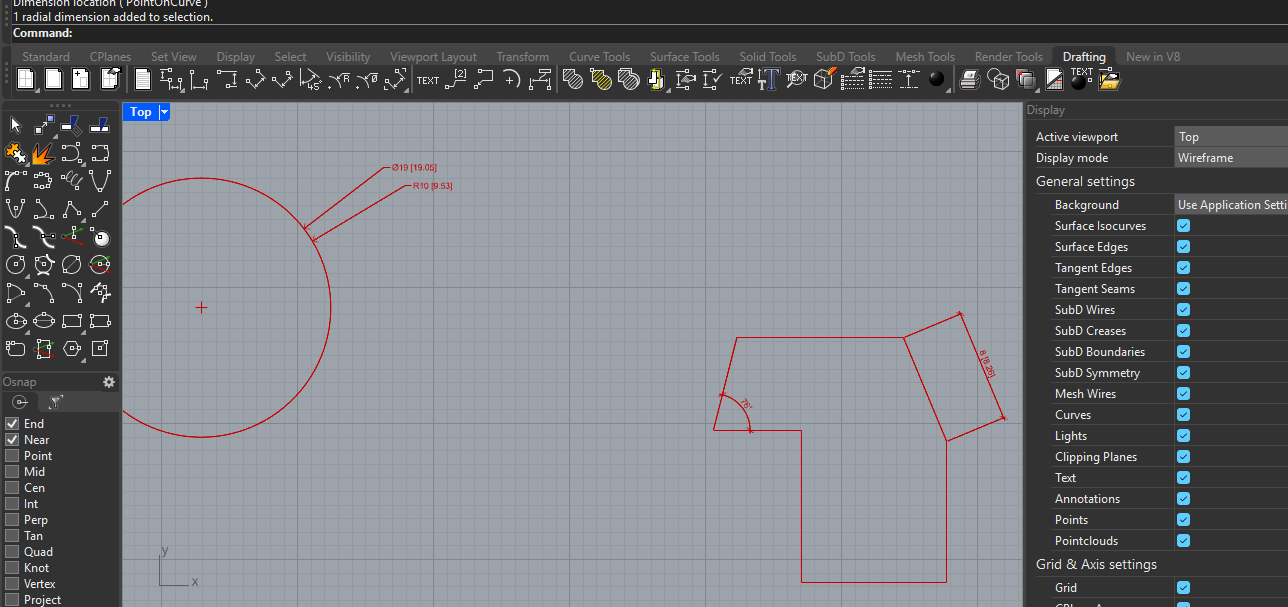Disable the End osnap checkbox
The image size is (1288, 607).
12,424
